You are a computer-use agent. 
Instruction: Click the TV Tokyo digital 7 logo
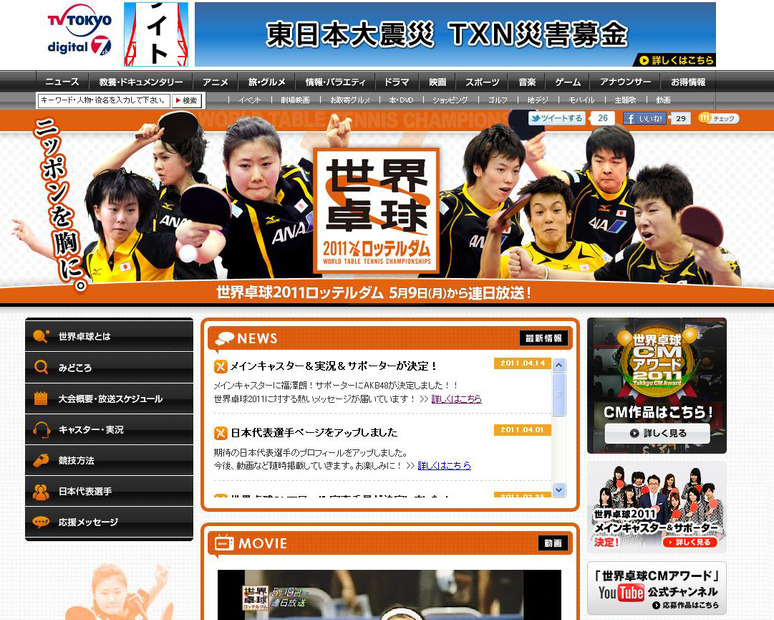(79, 31)
